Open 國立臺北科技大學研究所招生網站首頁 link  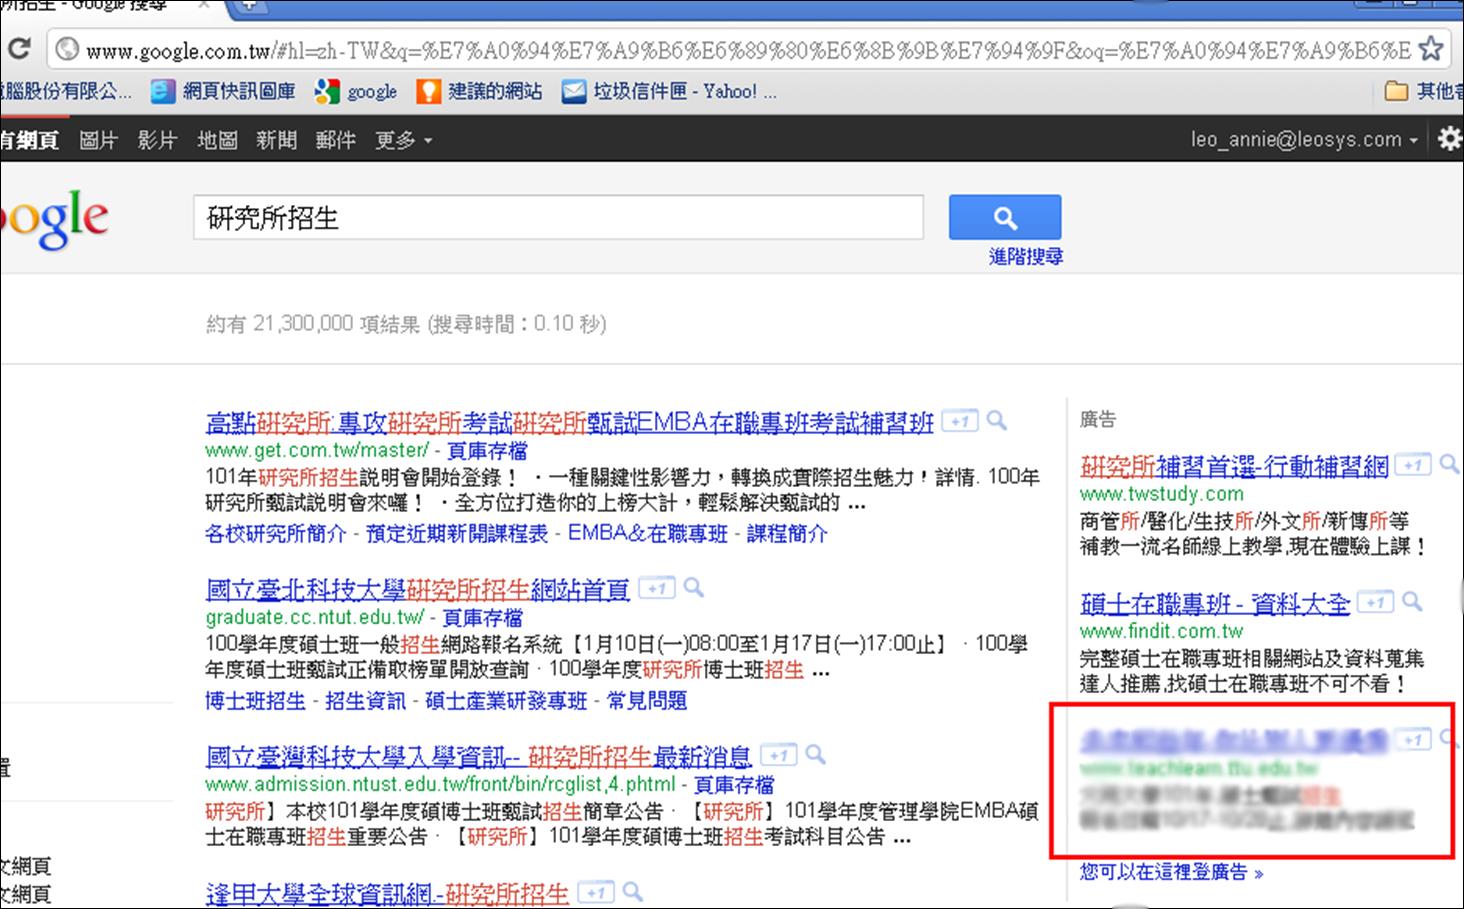417,590
